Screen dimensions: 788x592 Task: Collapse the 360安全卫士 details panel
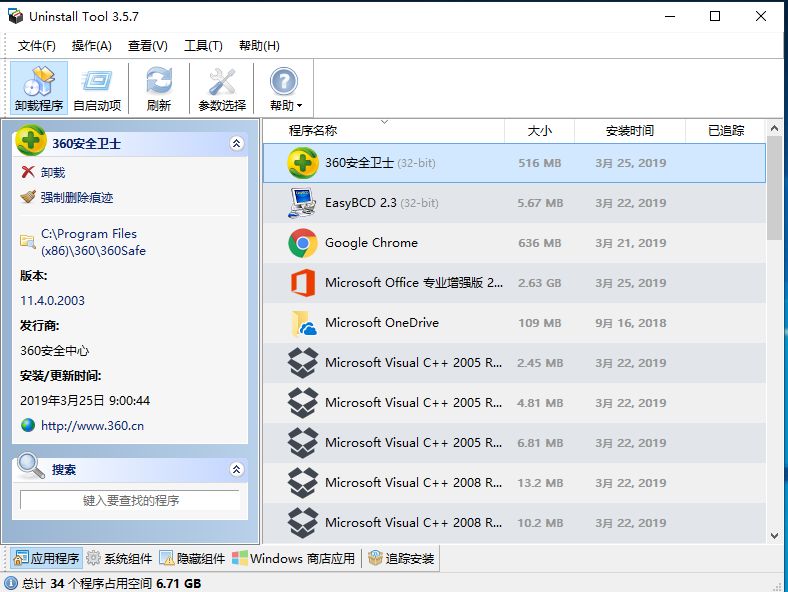[237, 144]
